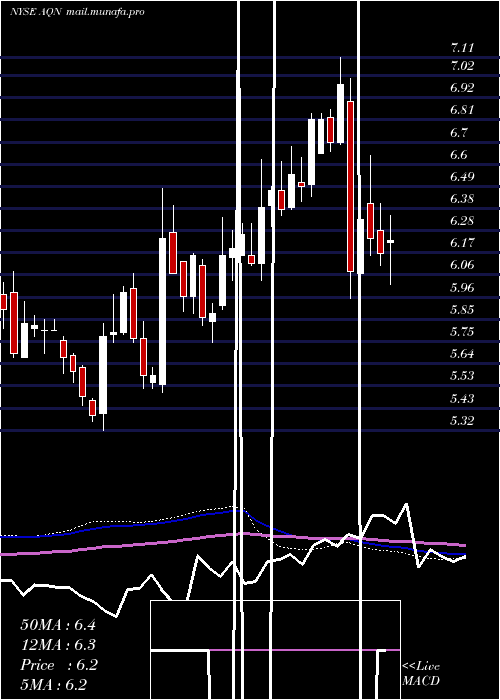500x700 pixels.
Task: Click the 6.28 price axis label
Action: 462,221
